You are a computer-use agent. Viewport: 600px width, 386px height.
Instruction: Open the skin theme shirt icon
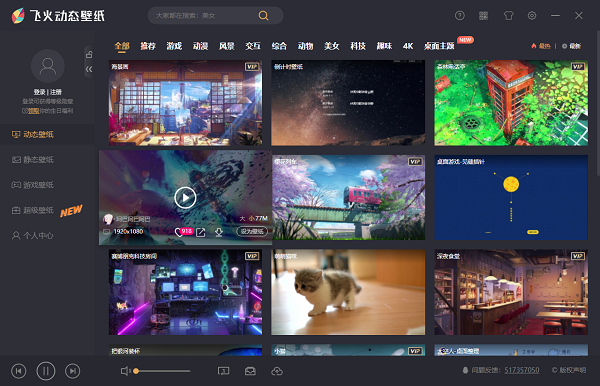click(x=508, y=16)
